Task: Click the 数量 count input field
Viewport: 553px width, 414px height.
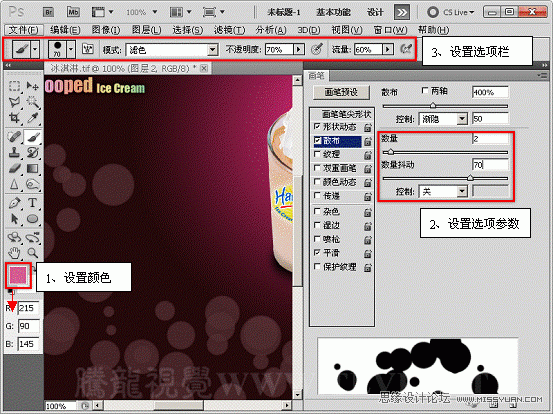Action: 490,139
